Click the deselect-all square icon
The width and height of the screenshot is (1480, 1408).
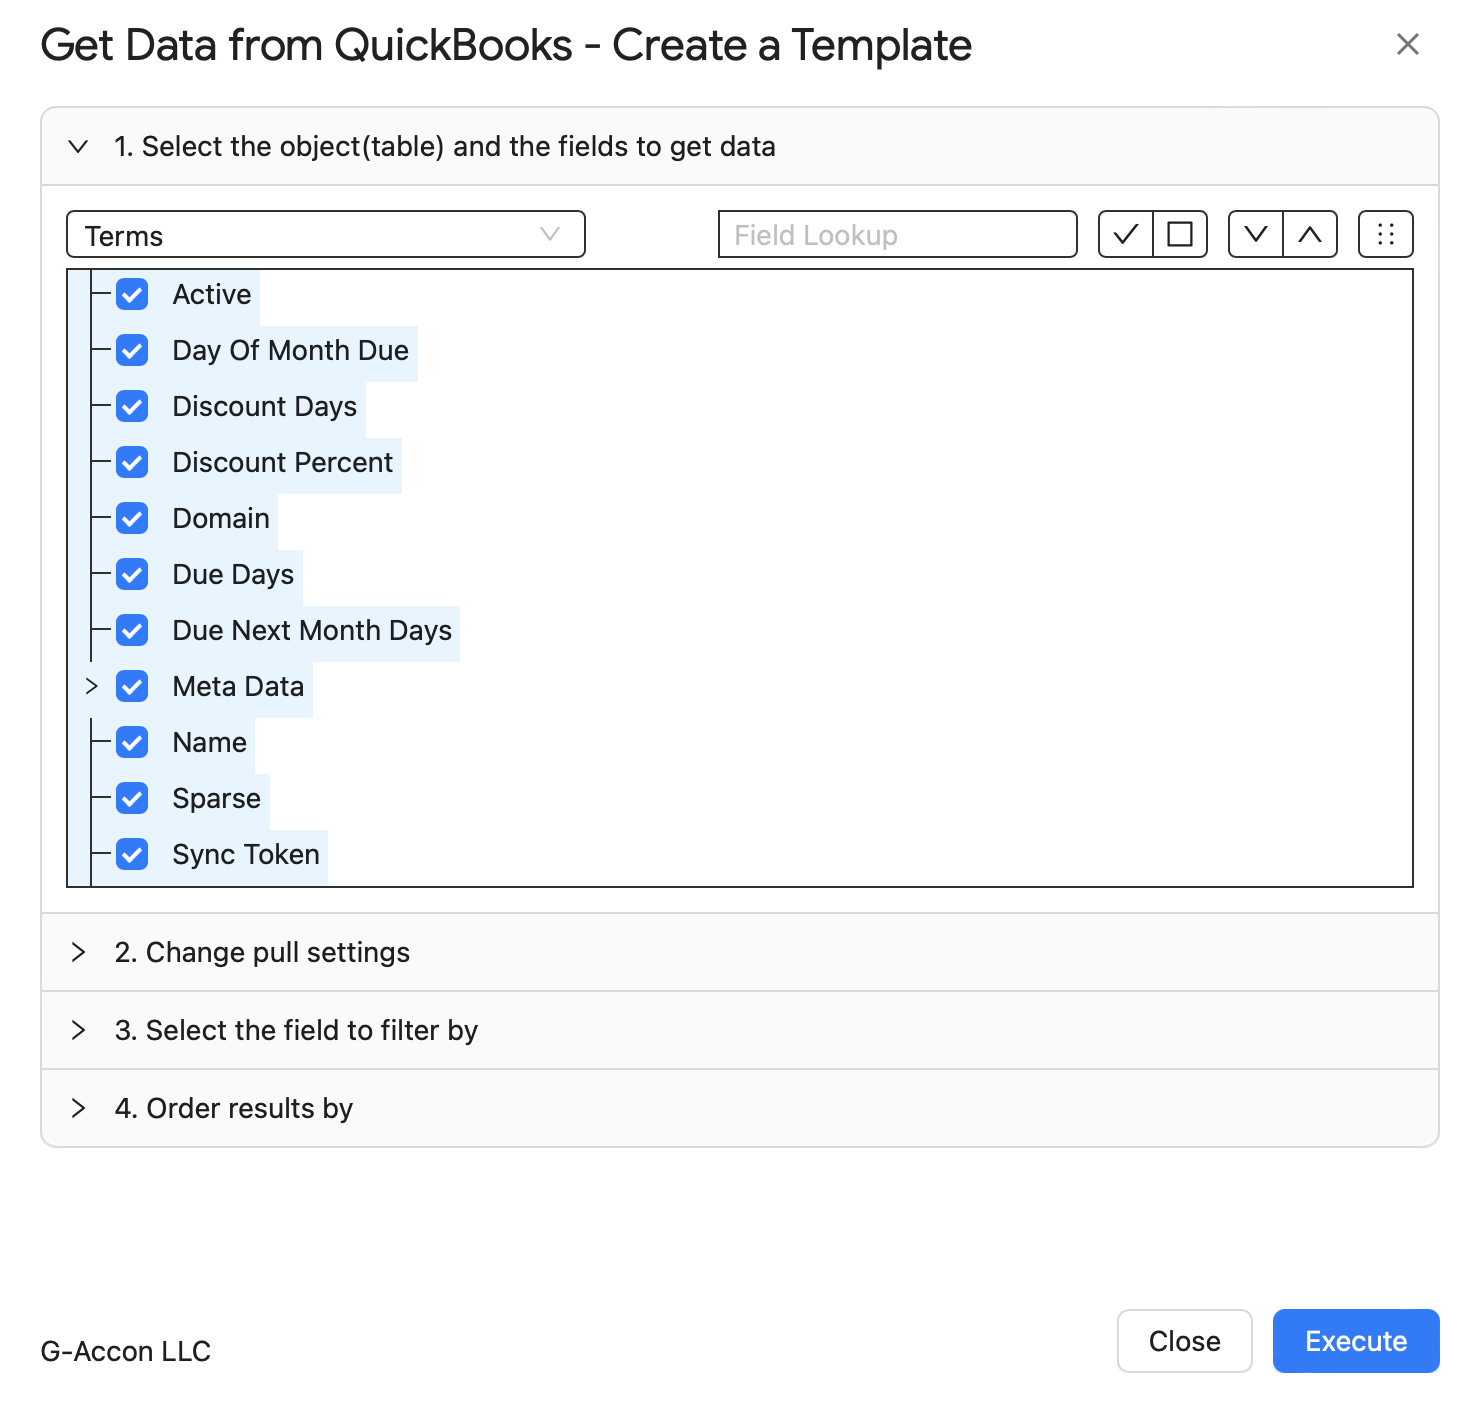click(1180, 234)
